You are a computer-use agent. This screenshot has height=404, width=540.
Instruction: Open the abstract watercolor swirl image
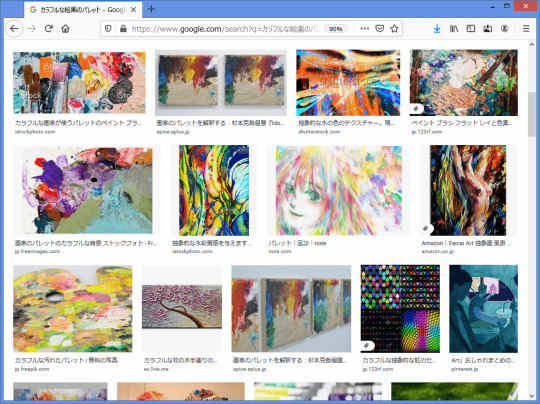214,190
